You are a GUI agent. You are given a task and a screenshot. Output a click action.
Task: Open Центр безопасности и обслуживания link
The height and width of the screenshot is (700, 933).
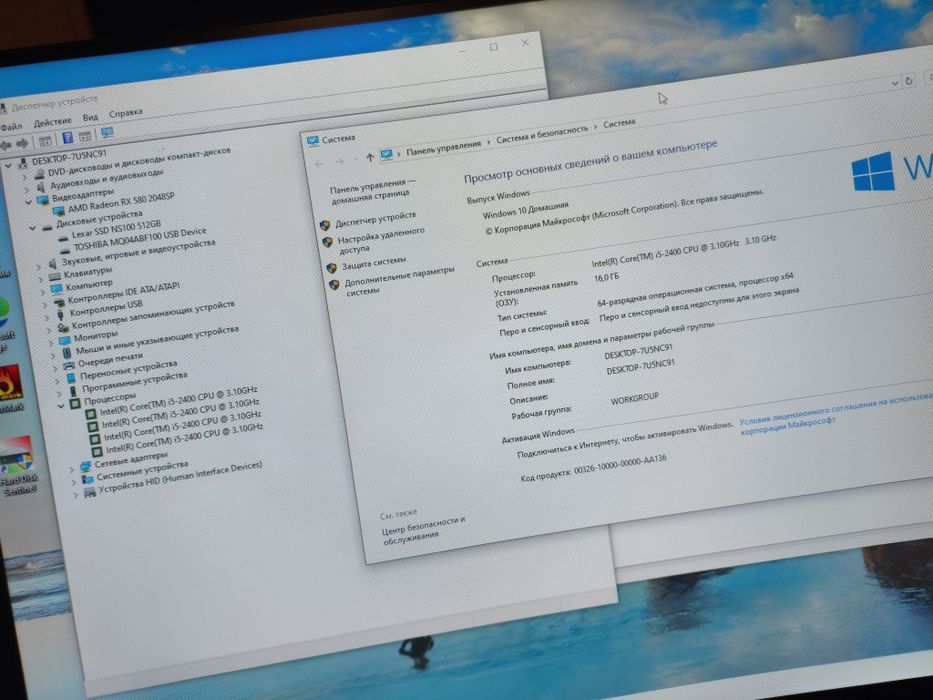click(423, 530)
